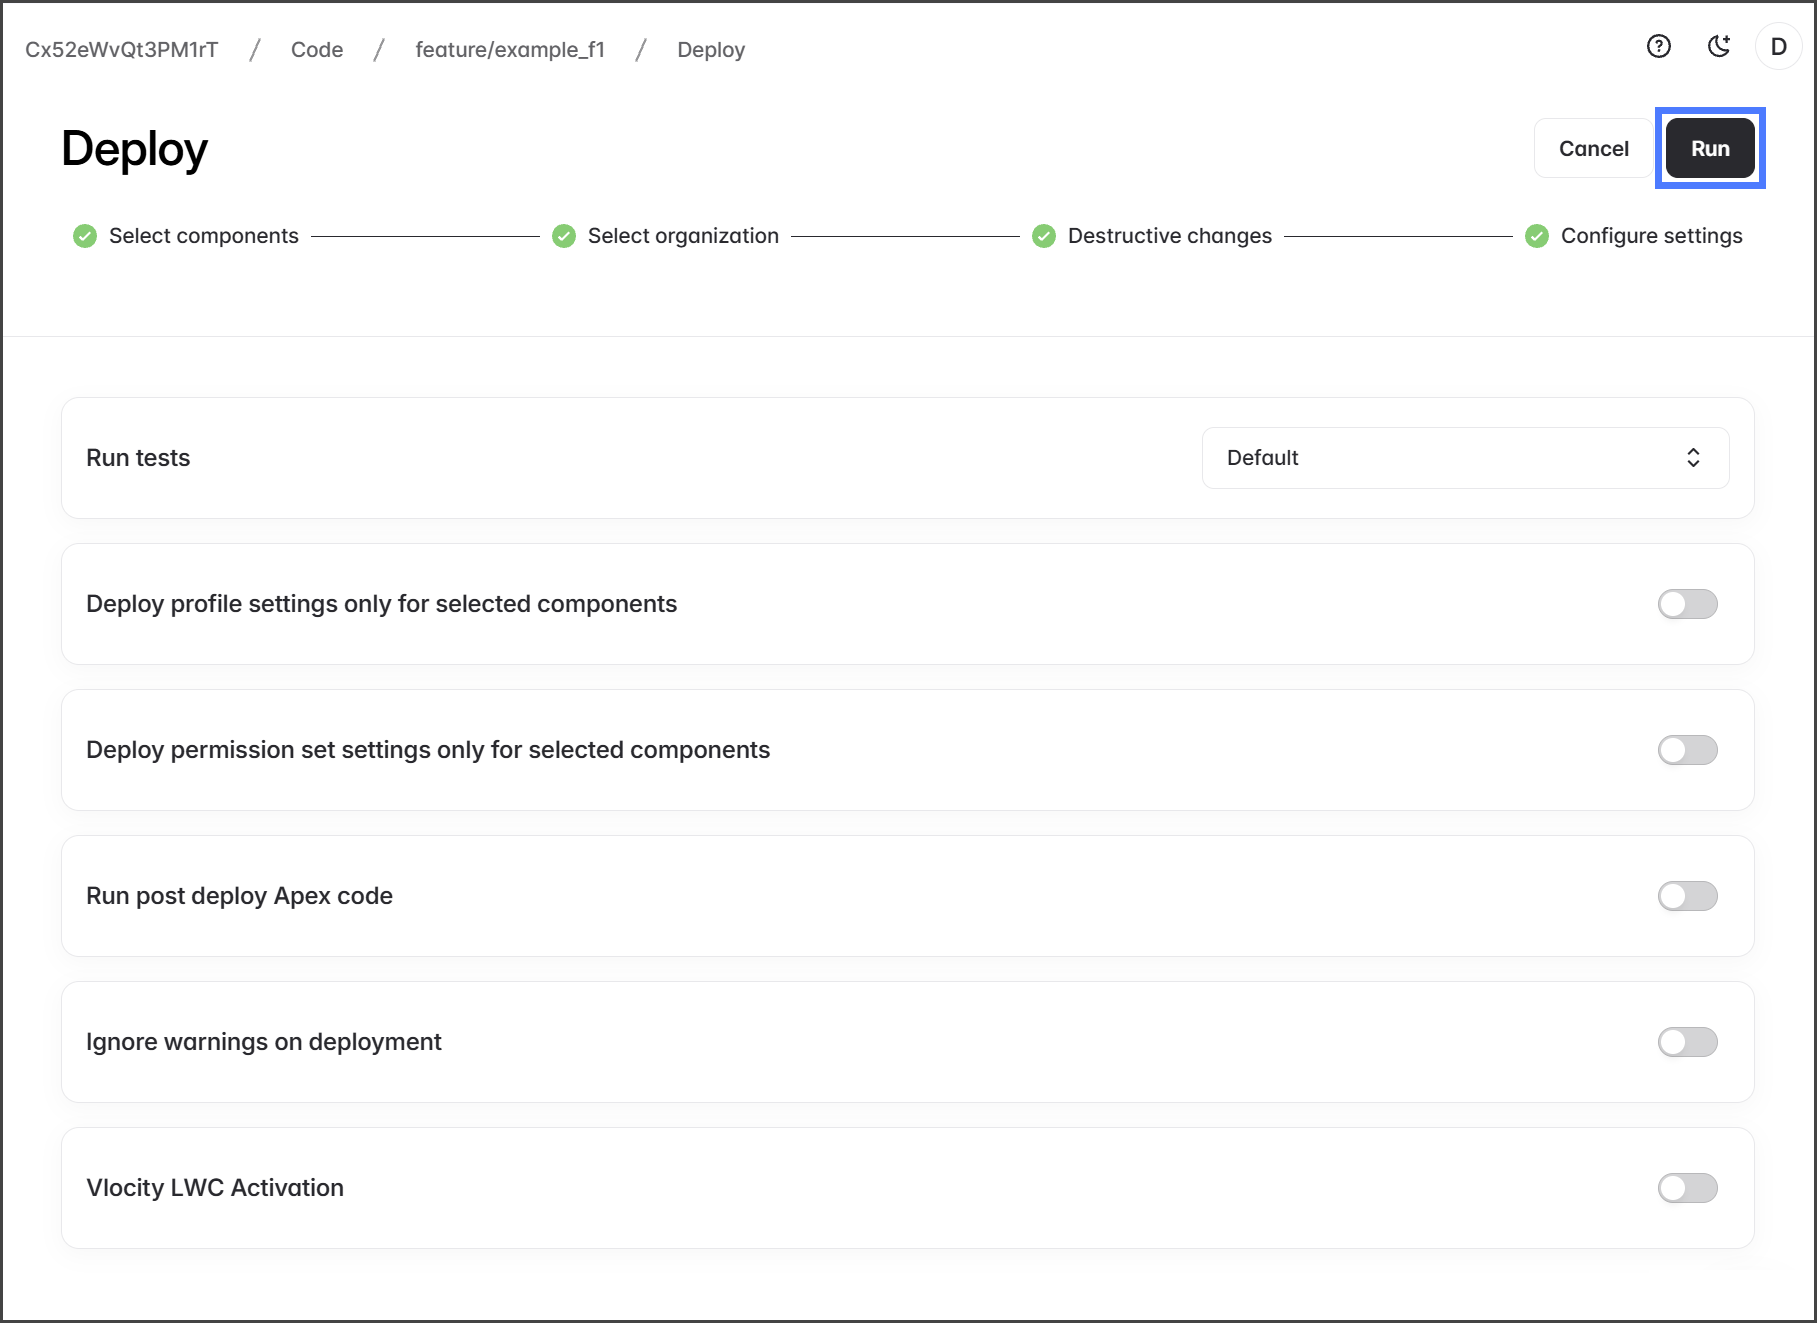Open the help question mark icon

pyautogui.click(x=1658, y=47)
